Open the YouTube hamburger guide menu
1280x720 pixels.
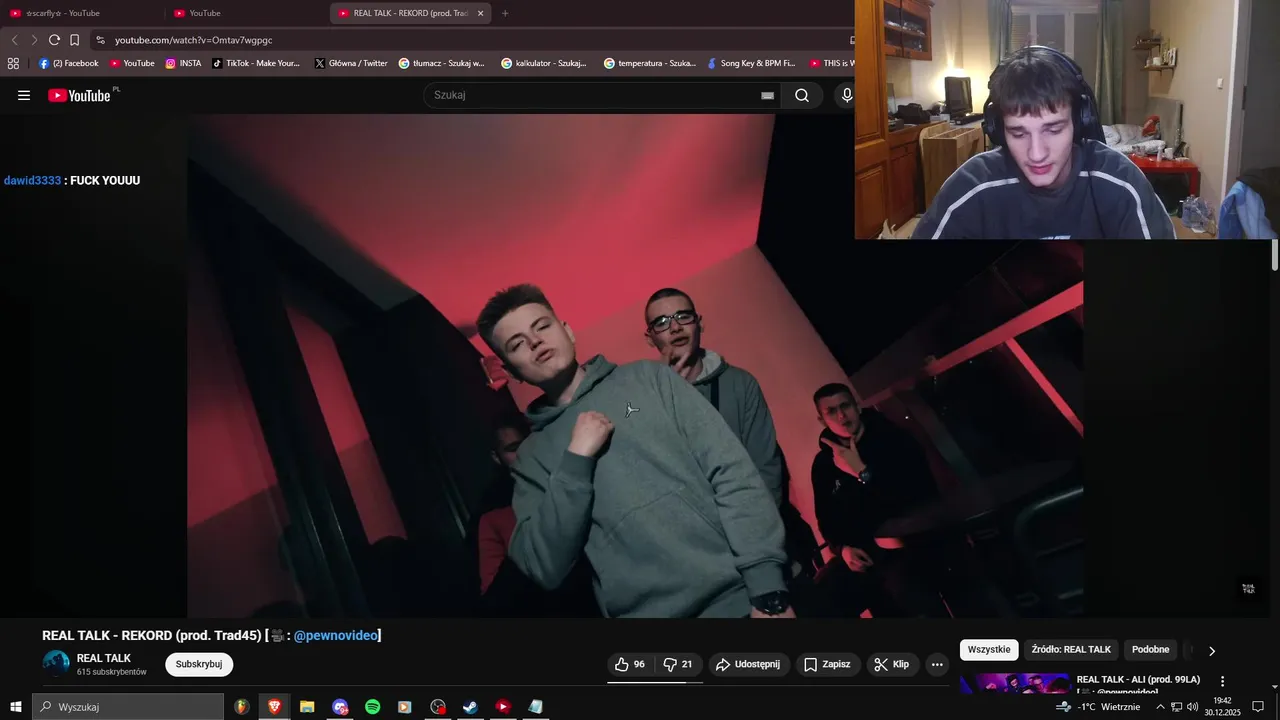24,95
